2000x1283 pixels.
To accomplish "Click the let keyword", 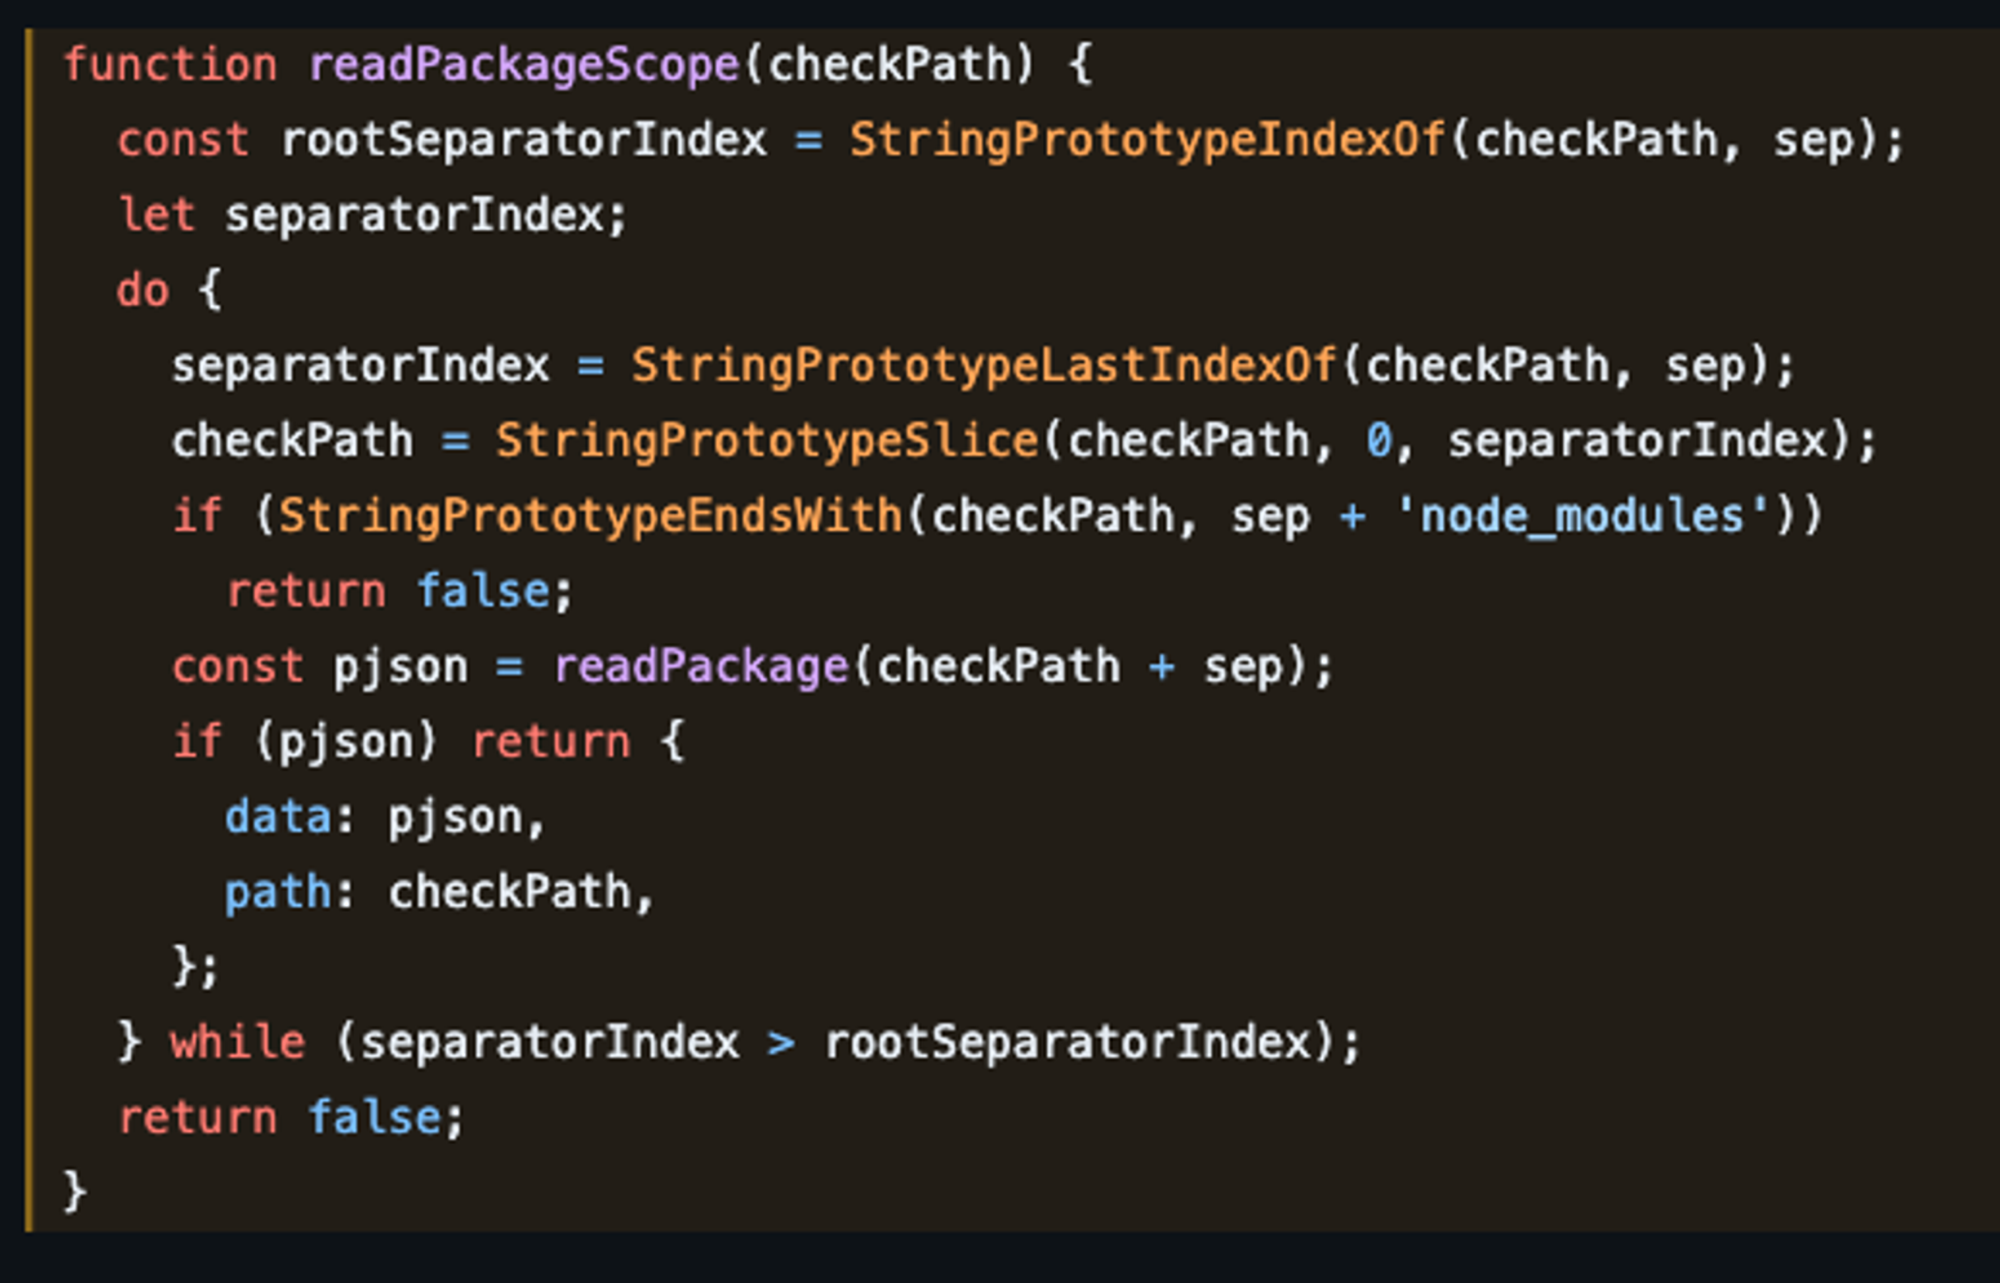I will click(156, 215).
